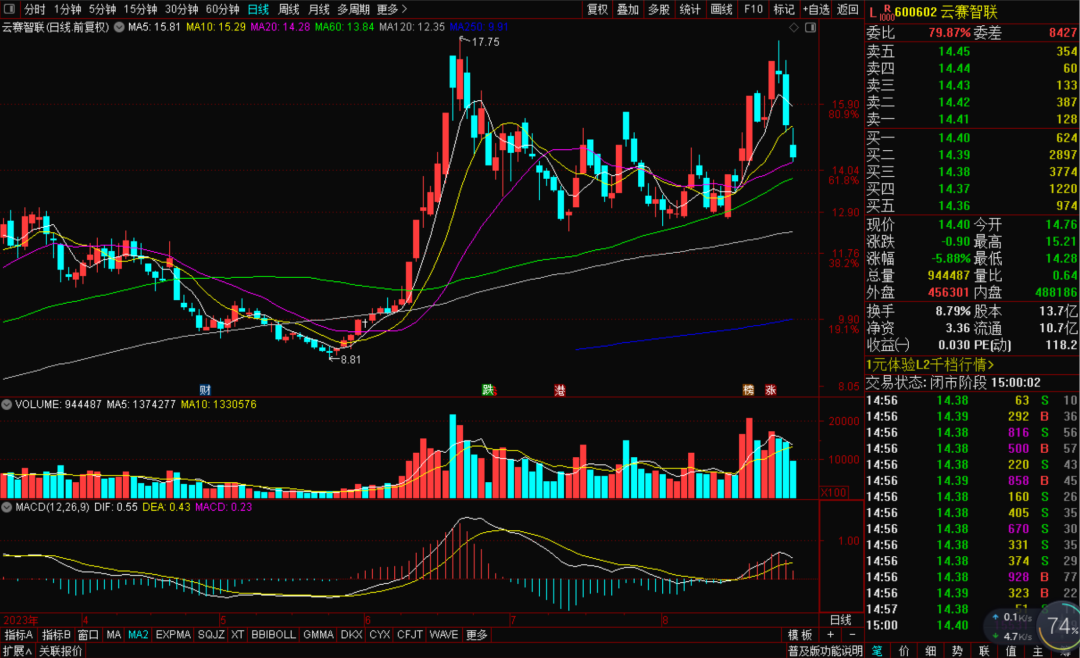
Task: Open the 74% network speed floating widget
Action: tap(1061, 626)
